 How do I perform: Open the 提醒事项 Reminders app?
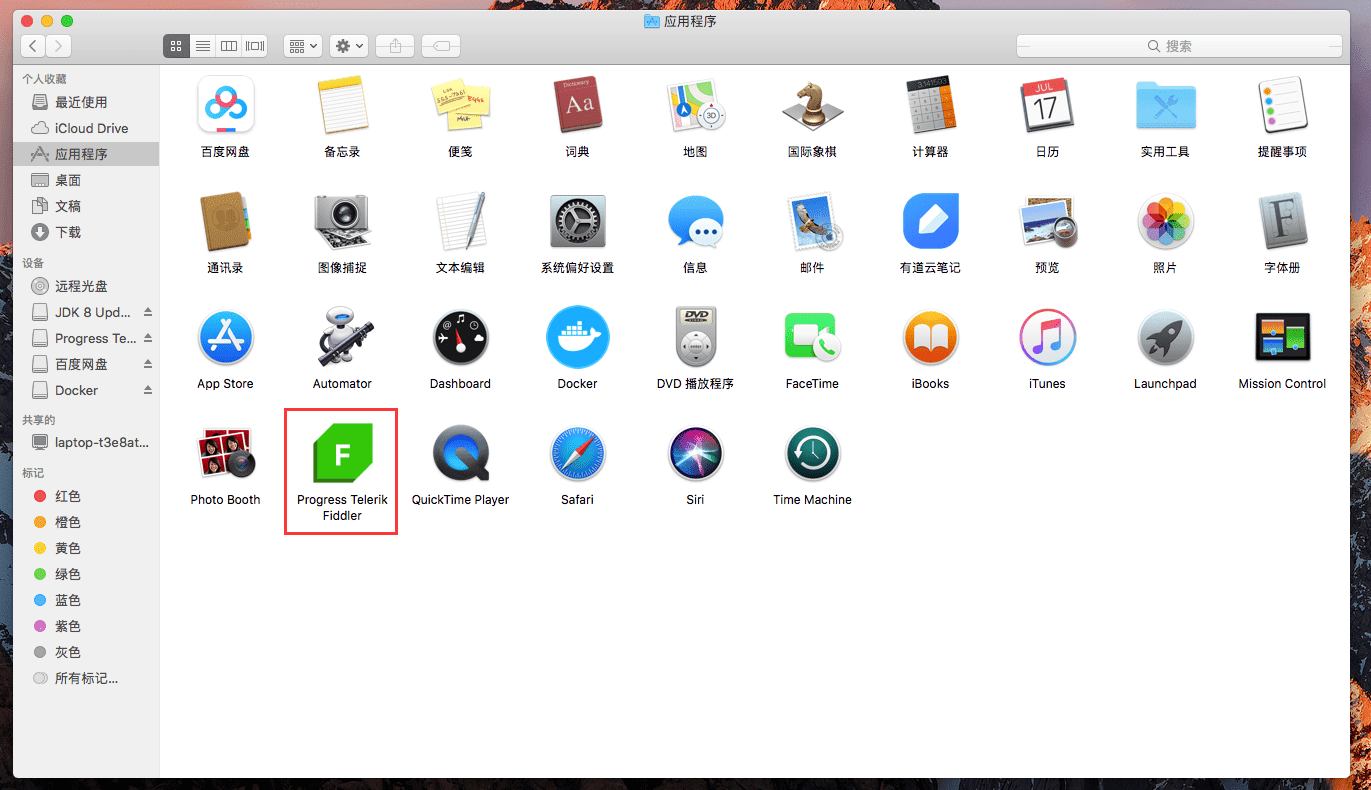(x=1282, y=105)
